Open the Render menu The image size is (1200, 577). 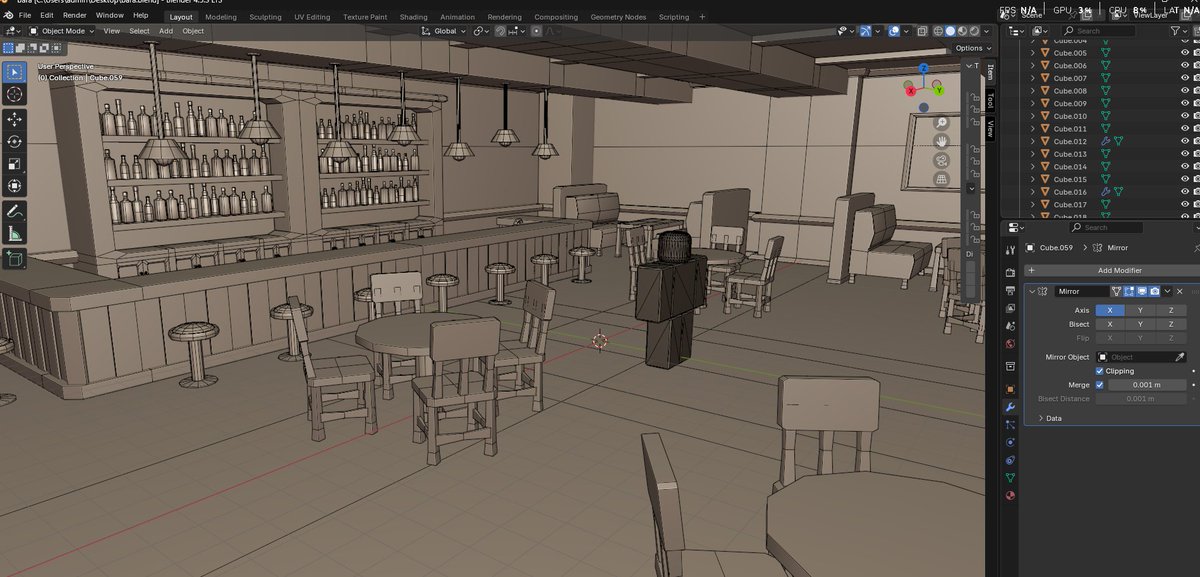(x=75, y=16)
